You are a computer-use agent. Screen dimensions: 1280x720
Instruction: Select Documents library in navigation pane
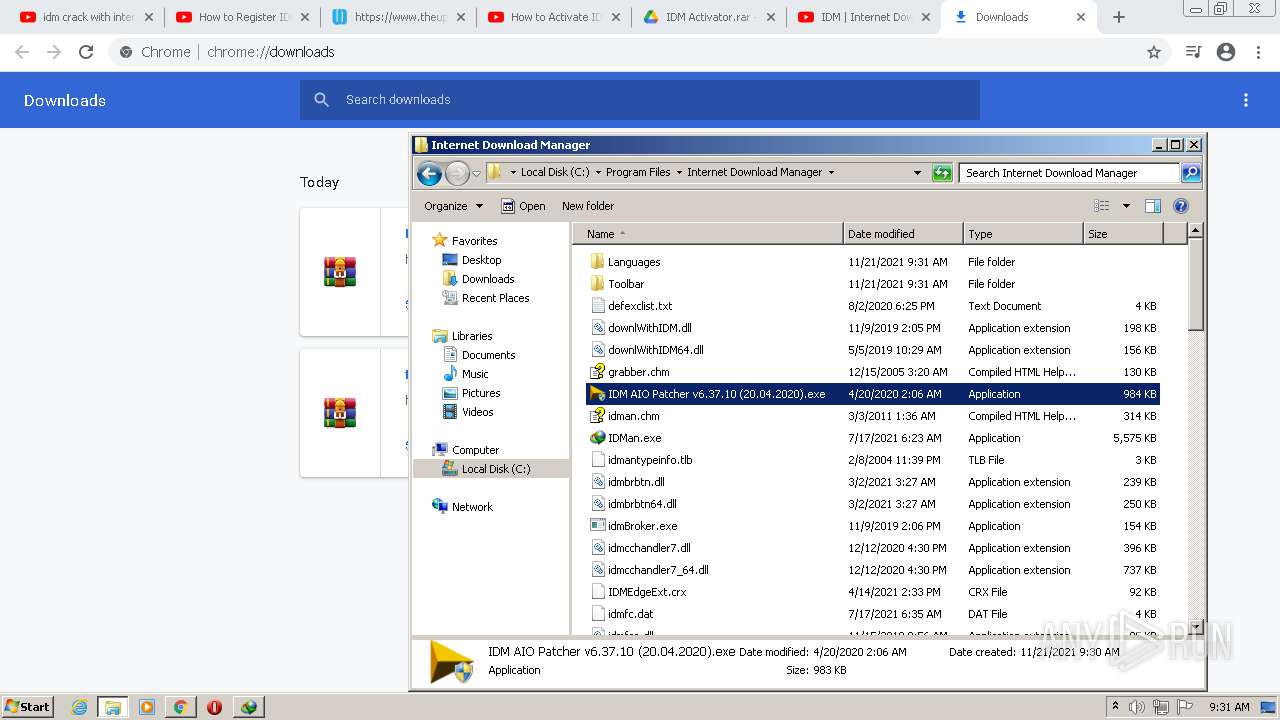point(487,355)
